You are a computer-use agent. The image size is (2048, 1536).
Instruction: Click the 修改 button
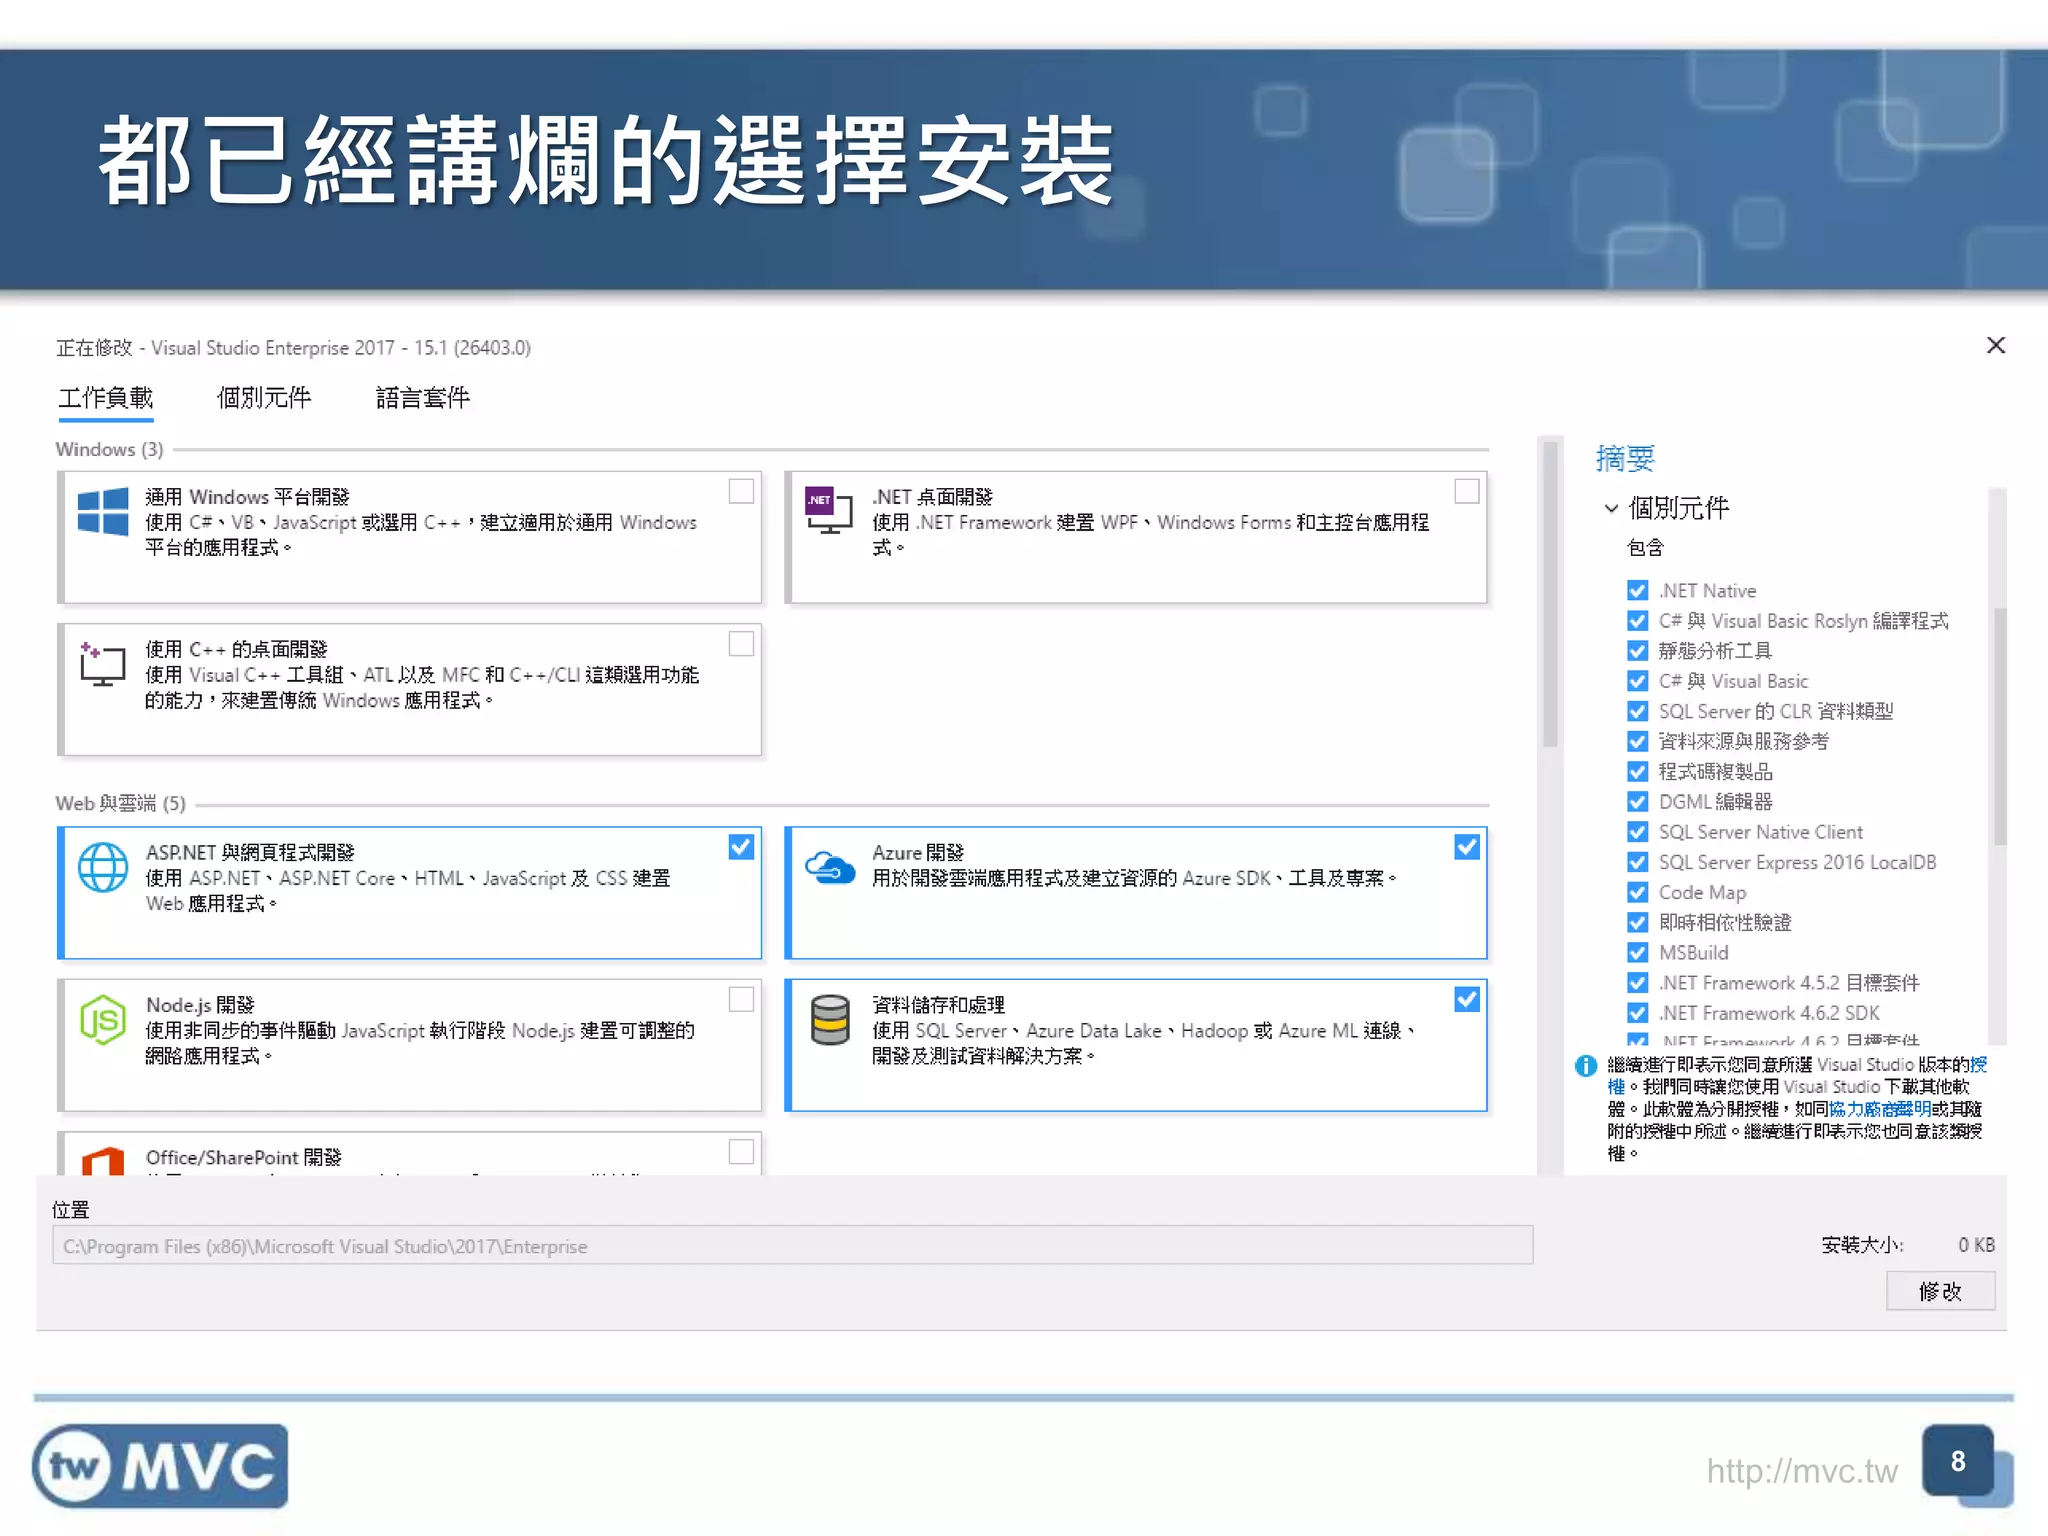click(x=1940, y=1291)
